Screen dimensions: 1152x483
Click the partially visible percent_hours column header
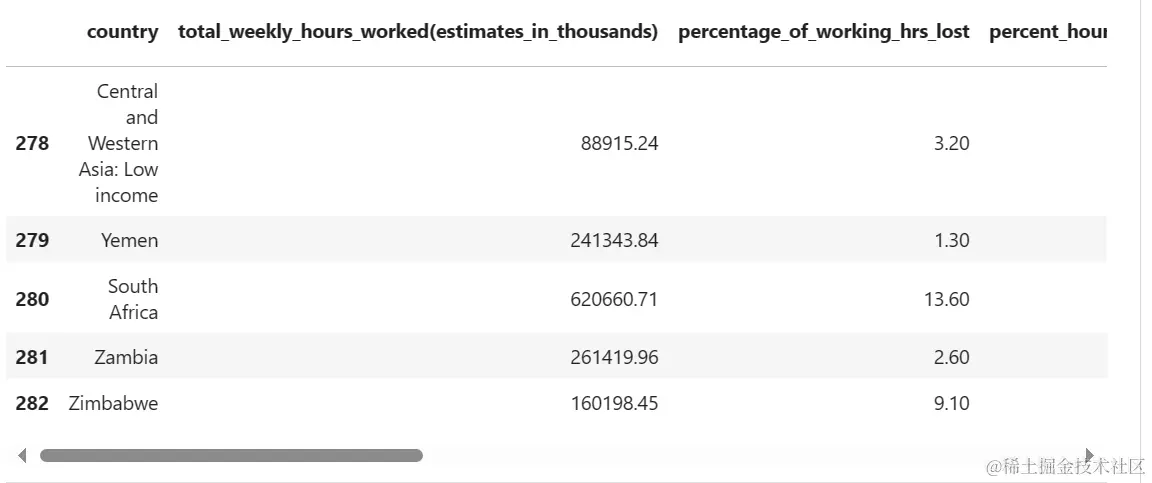[1047, 32]
